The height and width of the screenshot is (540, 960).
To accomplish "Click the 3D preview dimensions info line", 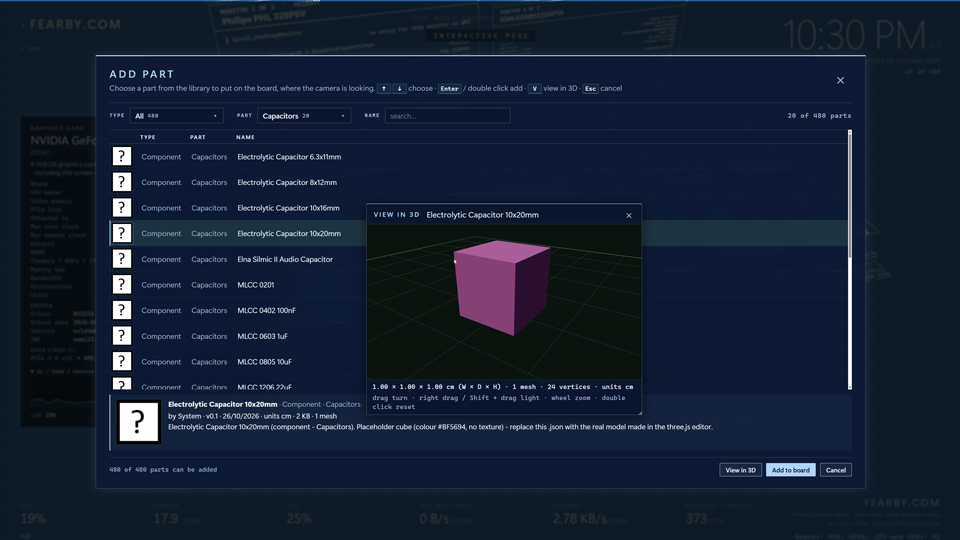I will click(503, 387).
